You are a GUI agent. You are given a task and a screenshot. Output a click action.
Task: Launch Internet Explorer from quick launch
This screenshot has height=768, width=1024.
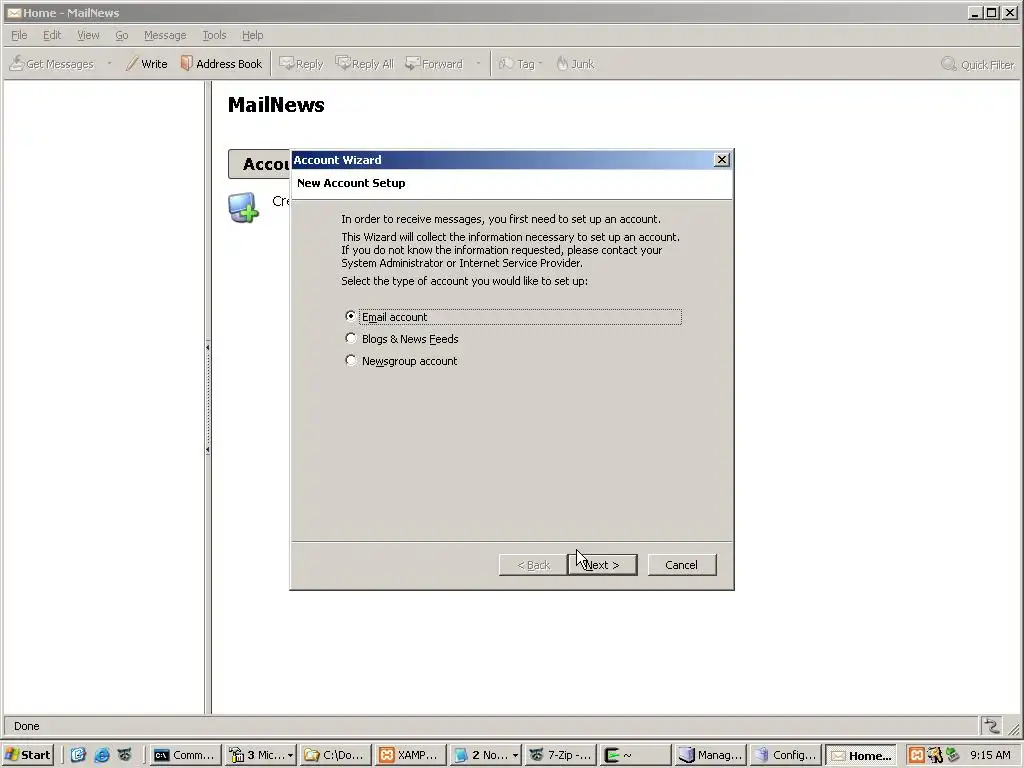point(102,755)
